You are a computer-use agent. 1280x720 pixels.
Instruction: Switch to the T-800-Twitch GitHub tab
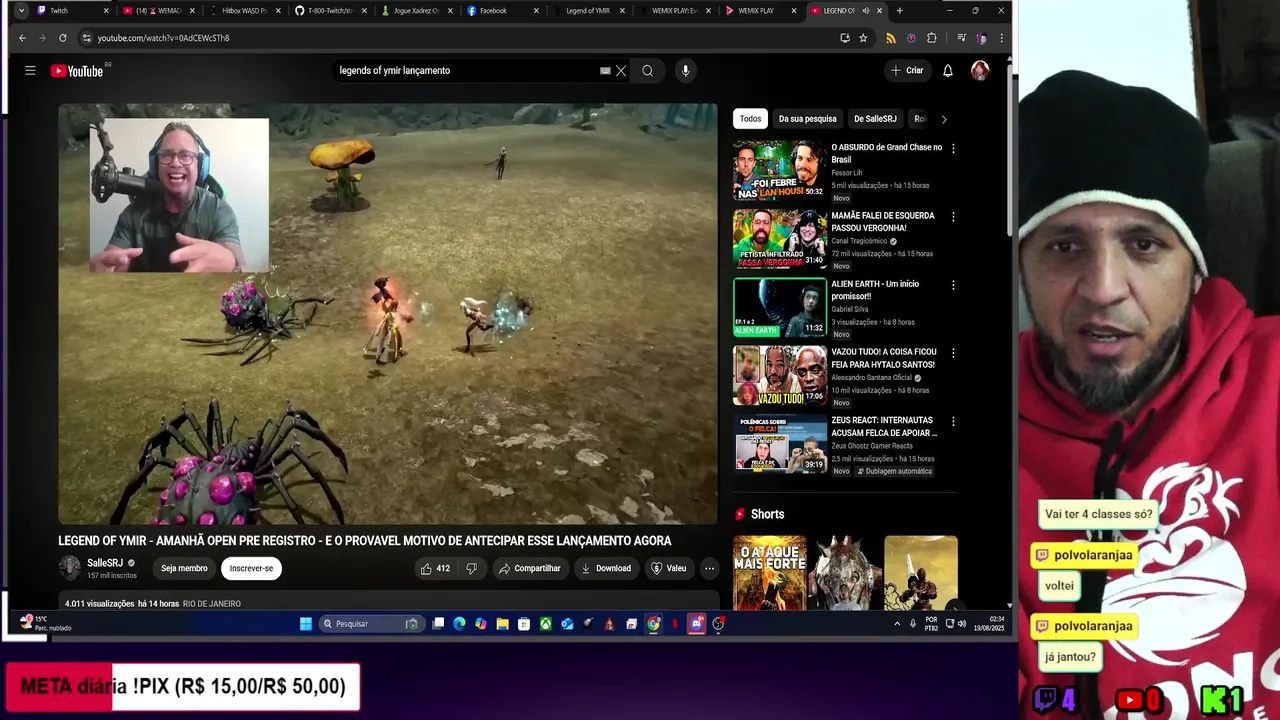tap(330, 11)
